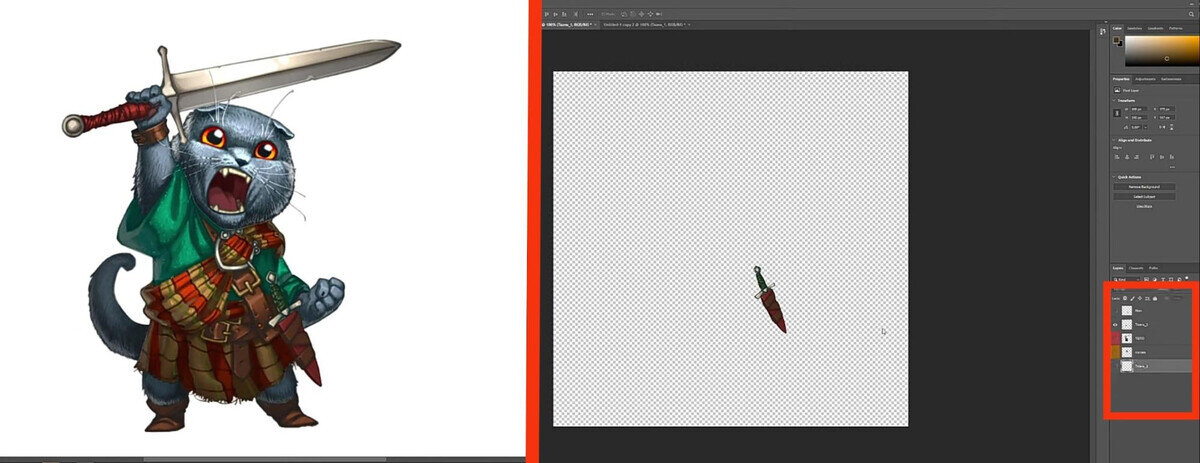Screen dimensions: 1200x463
Task: Filter layers by type (T) icon
Action: click(1162, 279)
